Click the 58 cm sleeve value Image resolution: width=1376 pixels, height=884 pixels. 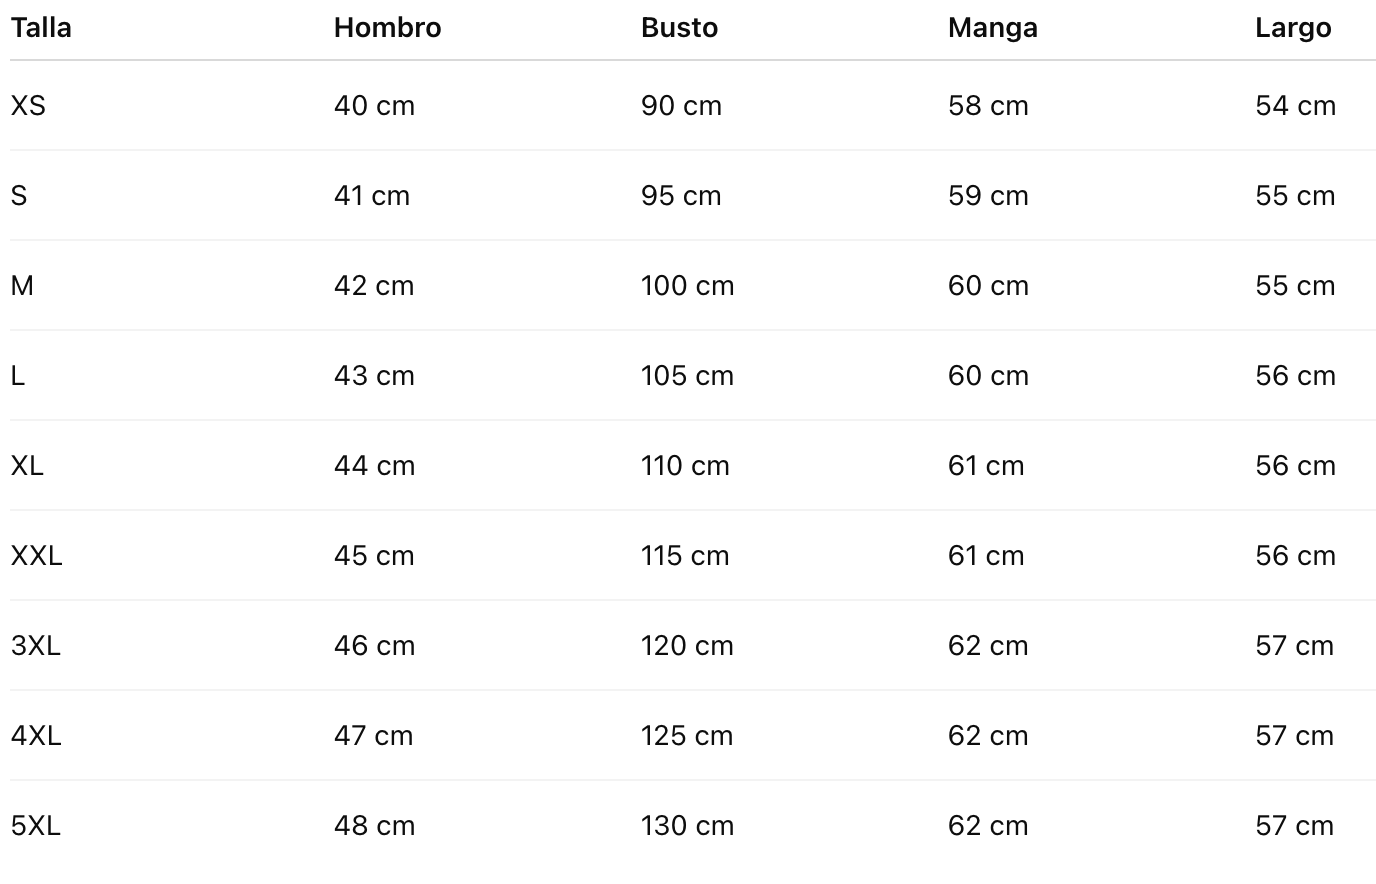coord(988,106)
